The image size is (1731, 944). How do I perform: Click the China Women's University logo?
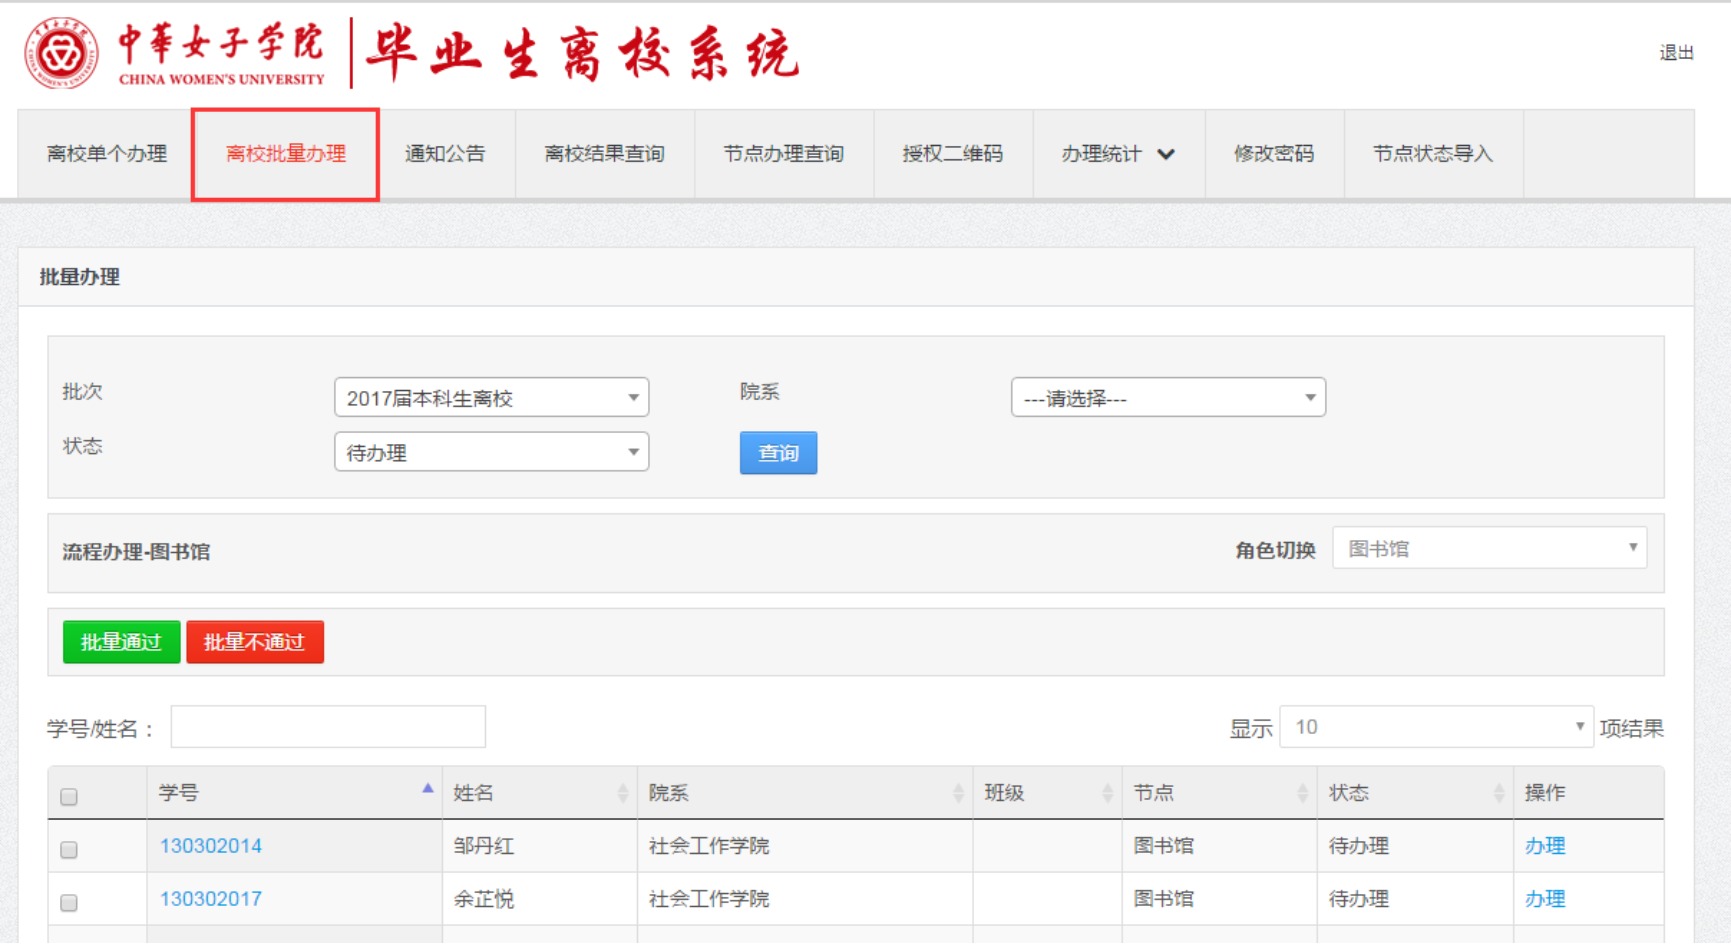(62, 53)
